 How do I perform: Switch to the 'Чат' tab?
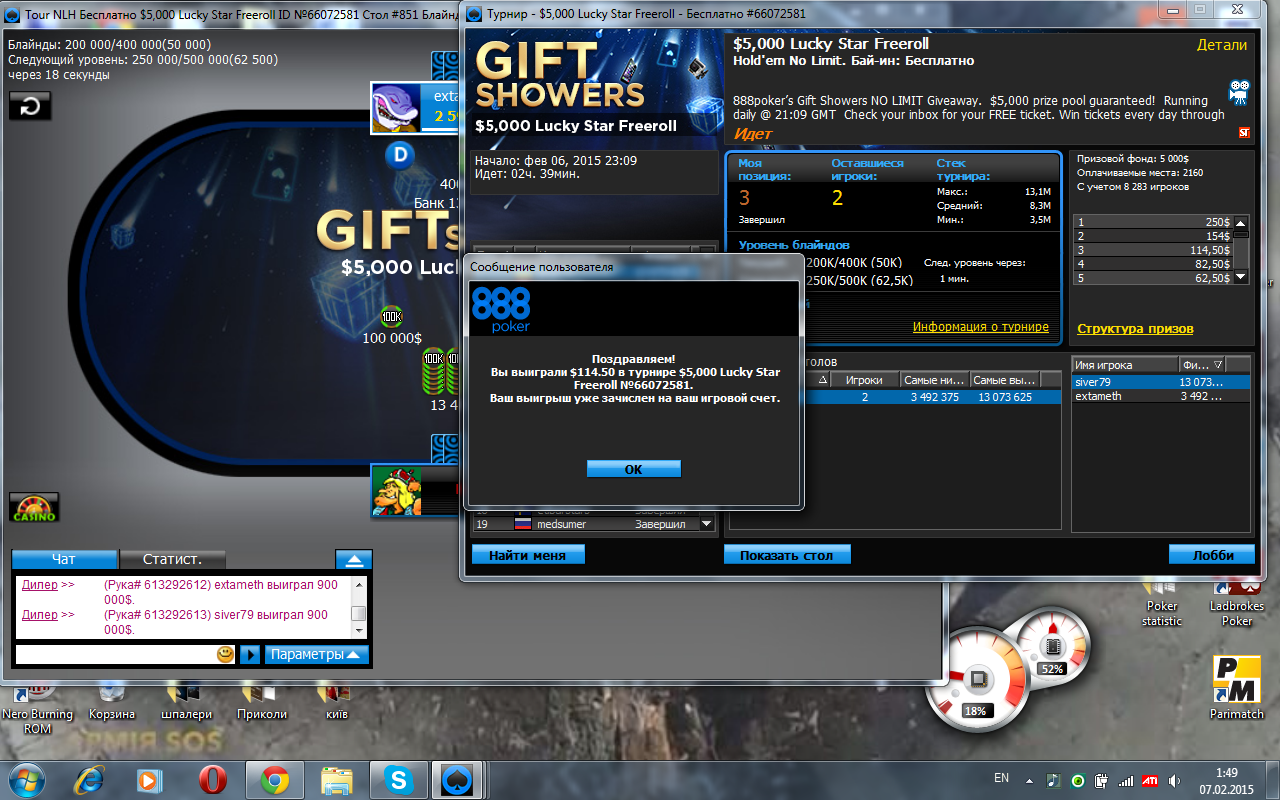click(x=64, y=559)
